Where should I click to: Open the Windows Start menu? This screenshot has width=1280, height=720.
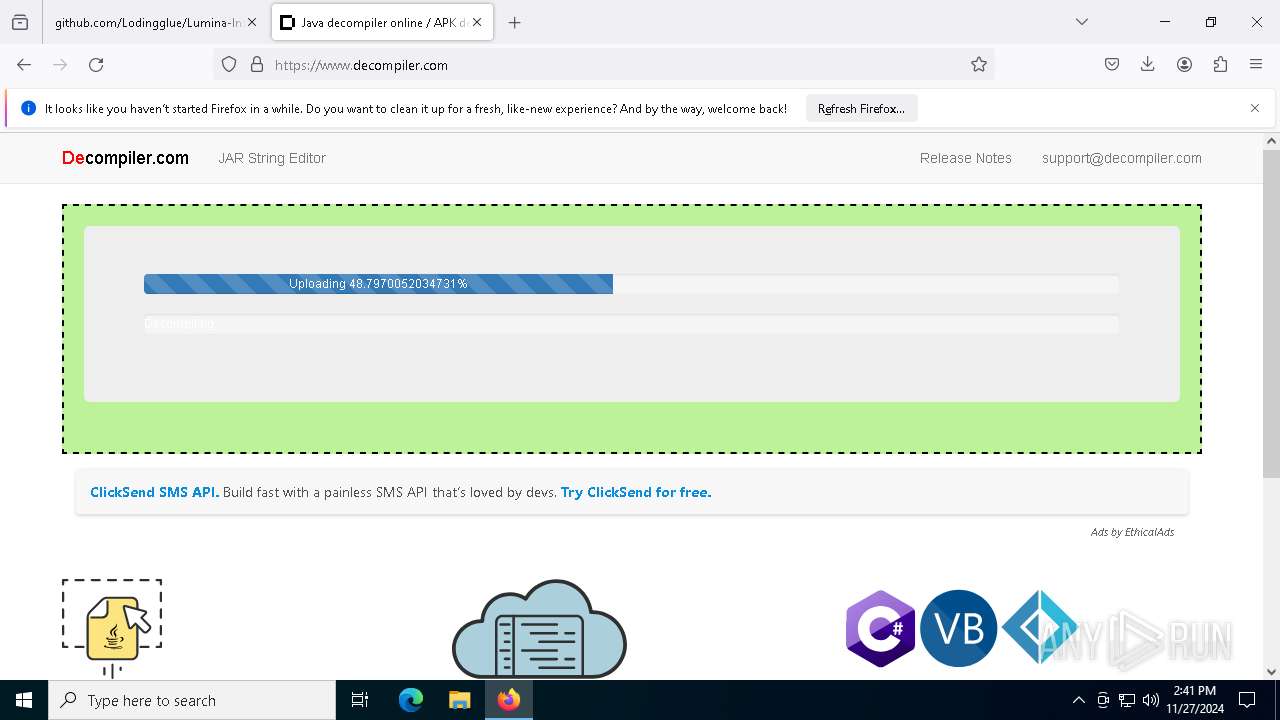pos(24,700)
